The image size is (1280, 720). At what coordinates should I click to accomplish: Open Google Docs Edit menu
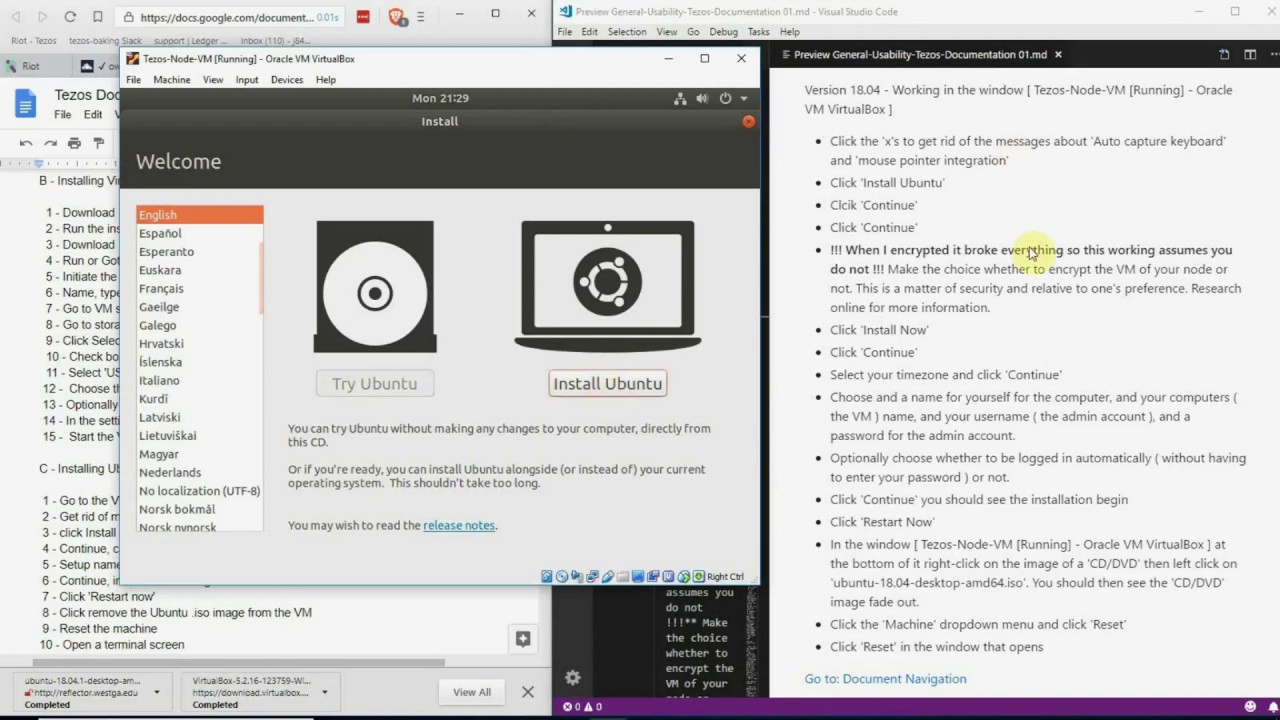click(x=93, y=114)
